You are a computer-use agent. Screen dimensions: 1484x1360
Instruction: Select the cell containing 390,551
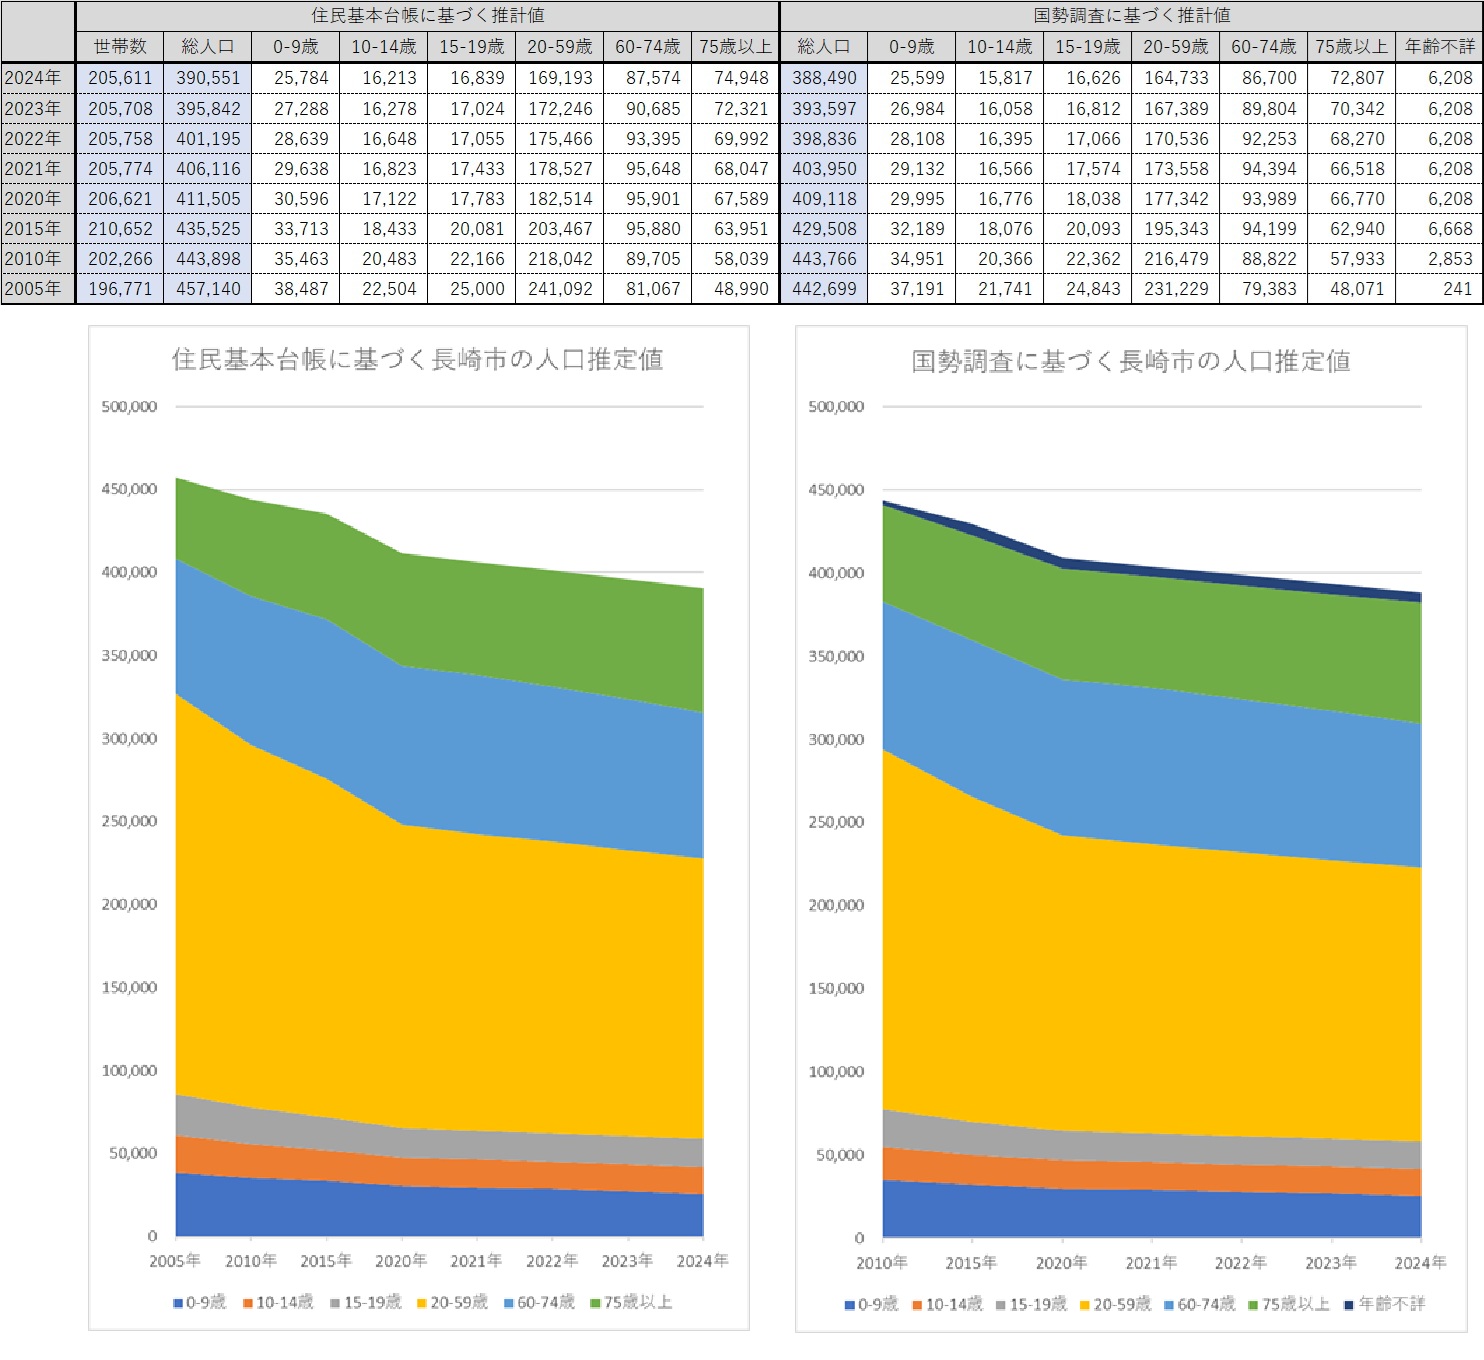(208, 78)
